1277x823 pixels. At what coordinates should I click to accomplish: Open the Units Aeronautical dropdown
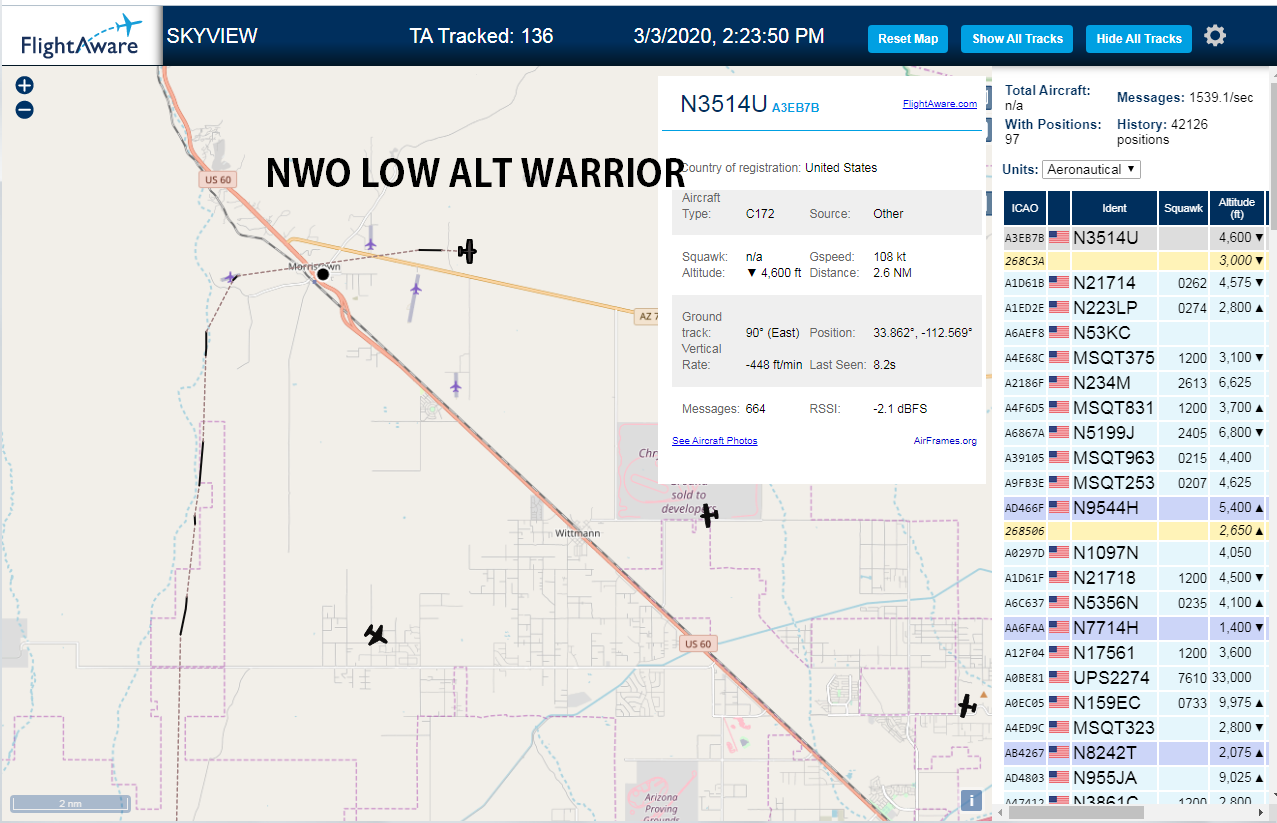(1091, 170)
